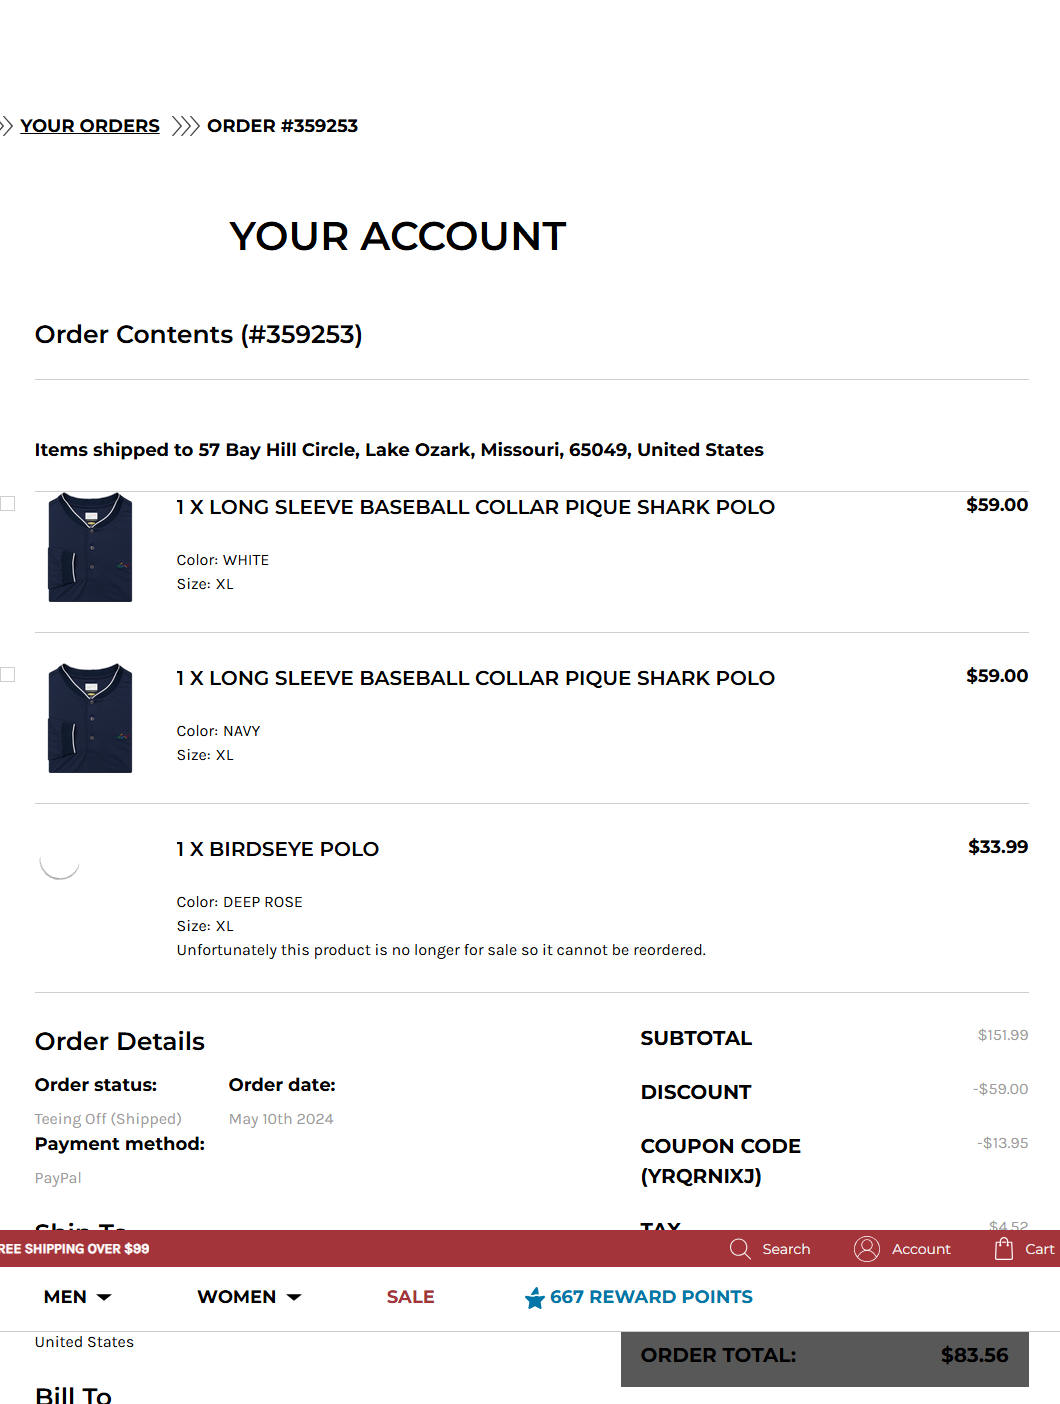Open the white Shark Polo product thumbnail

pos(90,547)
